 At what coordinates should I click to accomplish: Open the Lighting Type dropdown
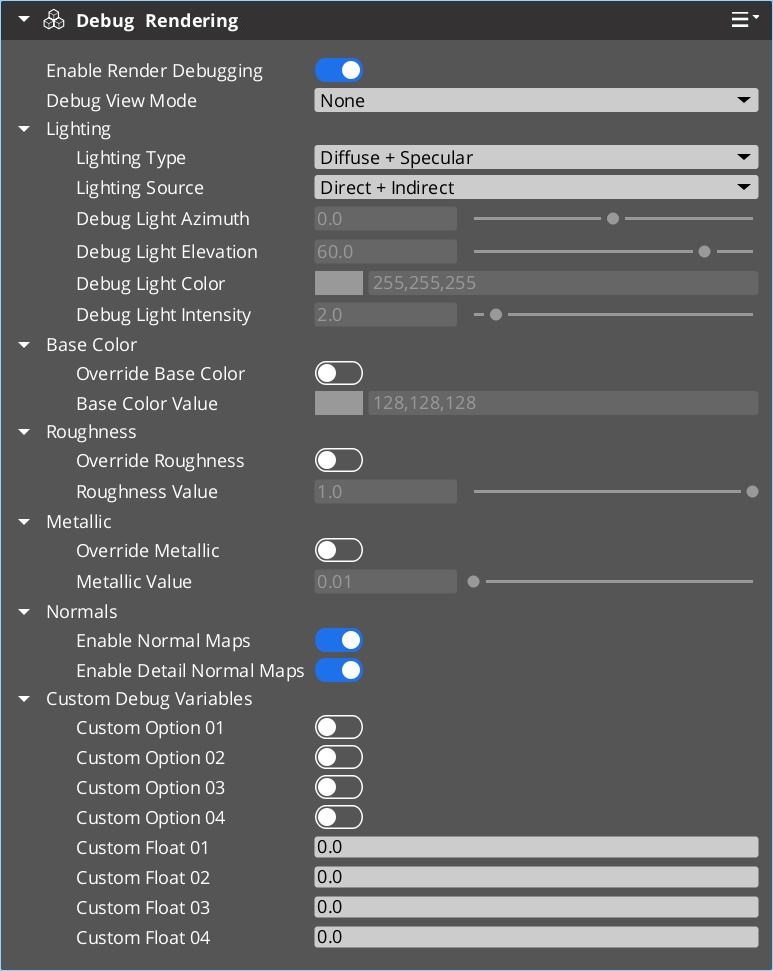(536, 158)
